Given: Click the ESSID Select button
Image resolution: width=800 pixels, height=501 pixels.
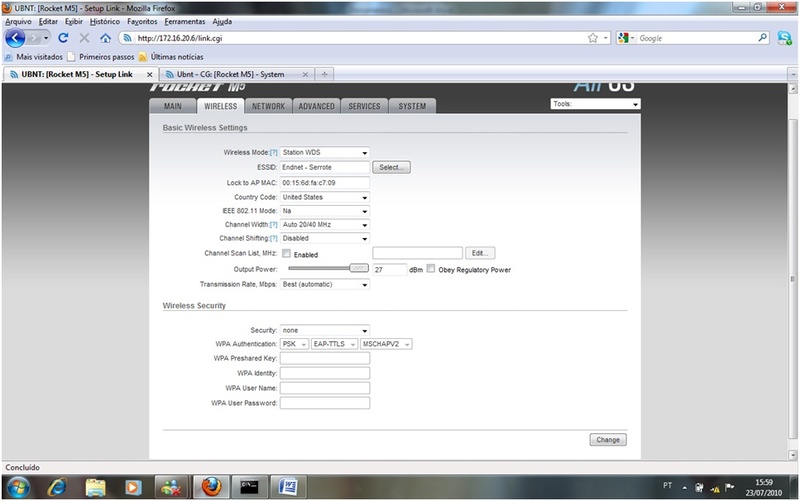Looking at the screenshot, I should click(x=391, y=167).
